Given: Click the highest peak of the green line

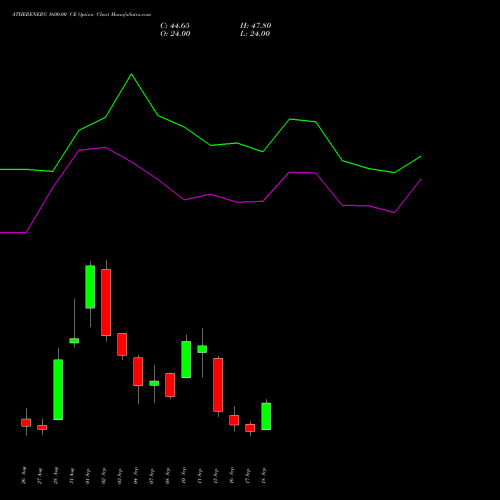Looking at the screenshot, I should [131, 74].
